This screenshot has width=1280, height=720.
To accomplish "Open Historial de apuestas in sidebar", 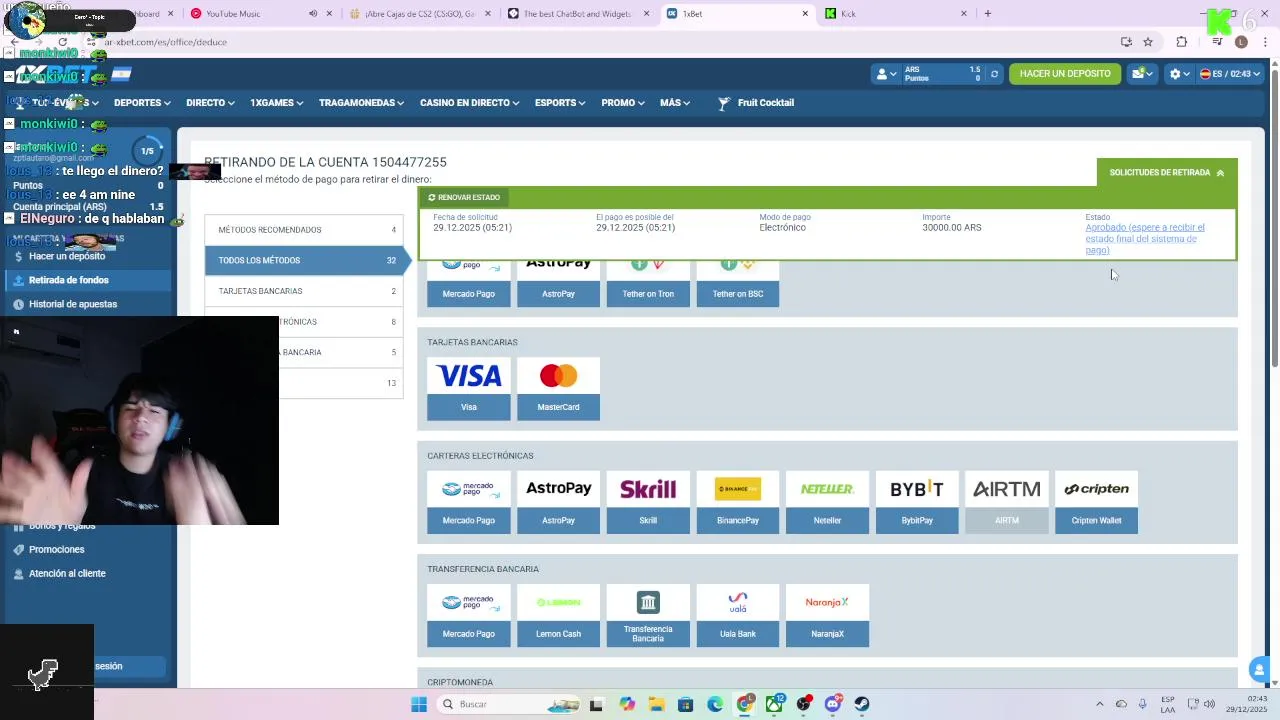I will pos(72,304).
